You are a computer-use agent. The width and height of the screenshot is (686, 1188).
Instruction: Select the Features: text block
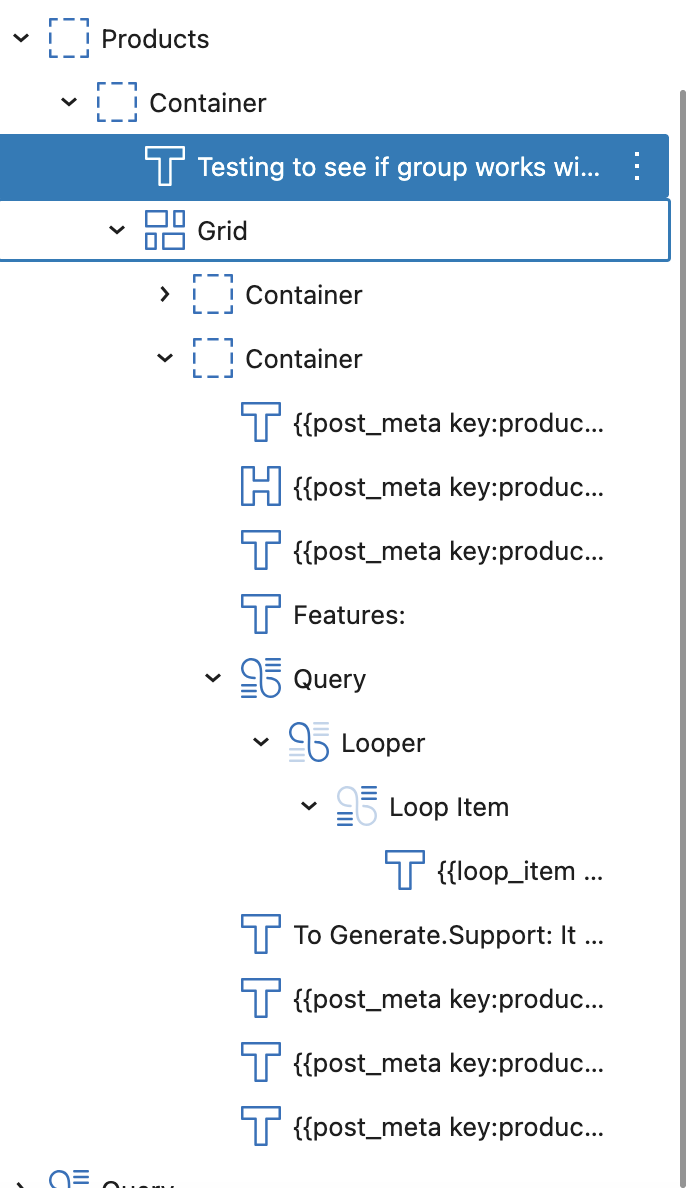349,615
